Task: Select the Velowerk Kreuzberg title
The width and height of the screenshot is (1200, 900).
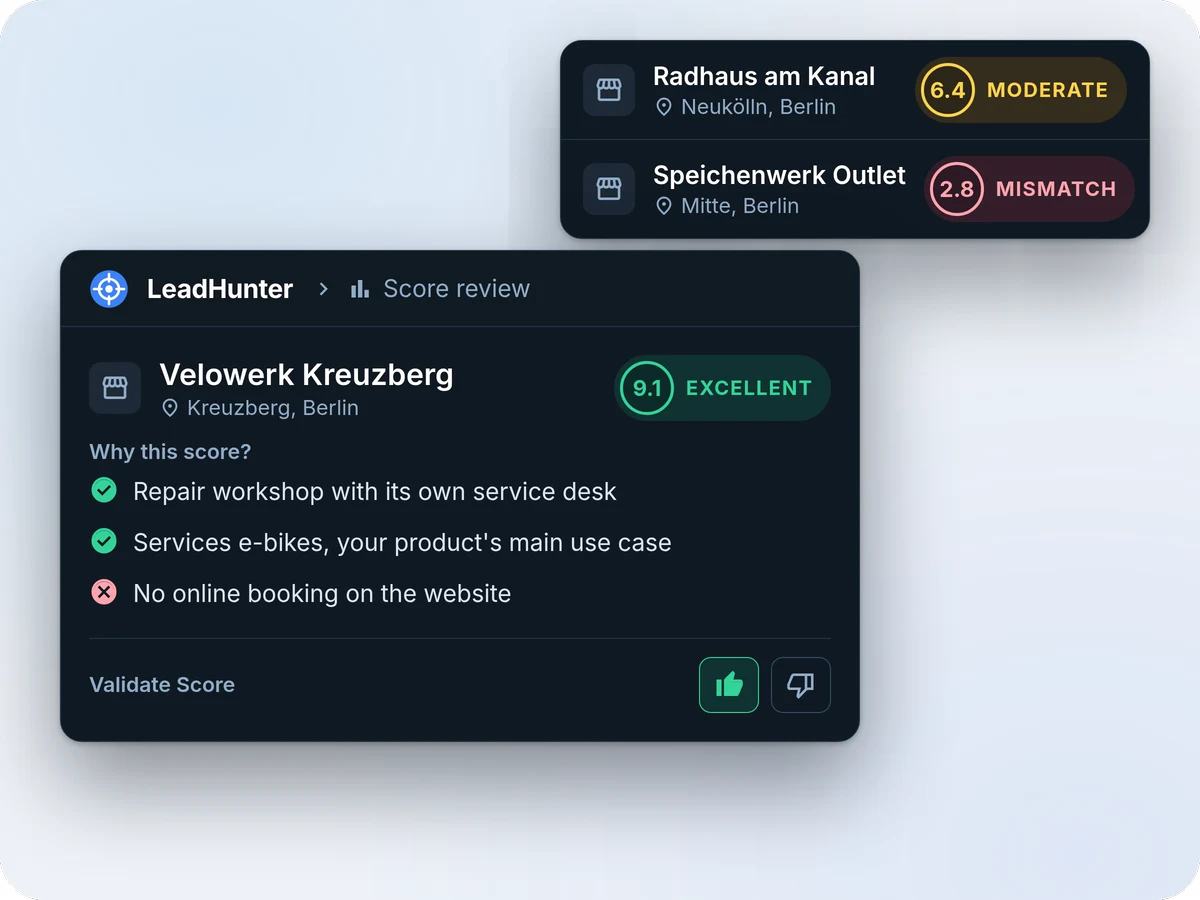Action: (x=306, y=375)
